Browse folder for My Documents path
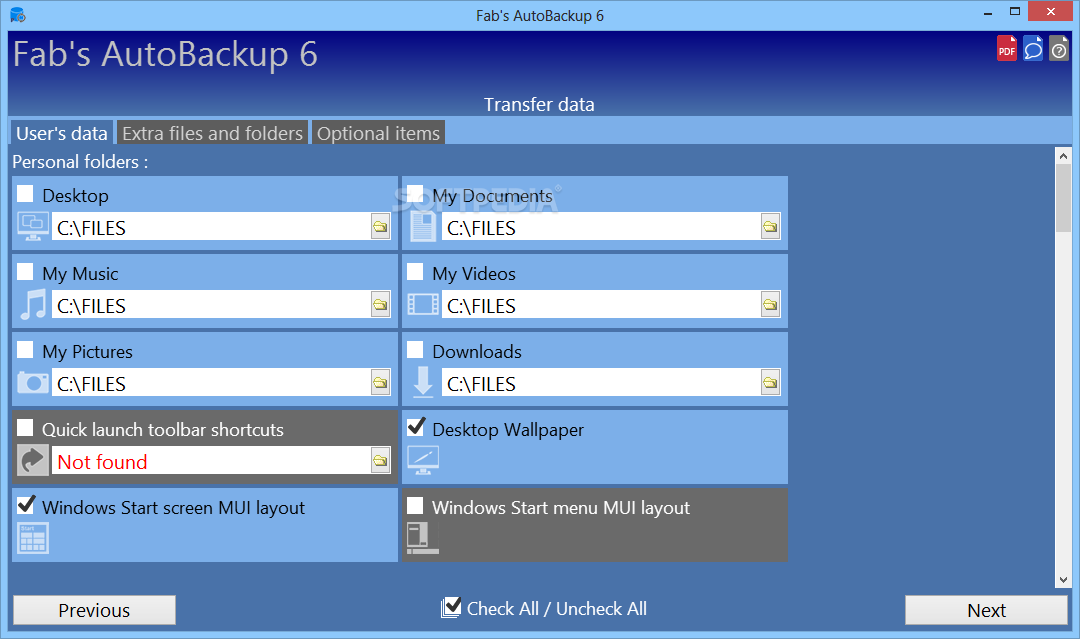Image resolution: width=1080 pixels, height=639 pixels. click(x=770, y=227)
